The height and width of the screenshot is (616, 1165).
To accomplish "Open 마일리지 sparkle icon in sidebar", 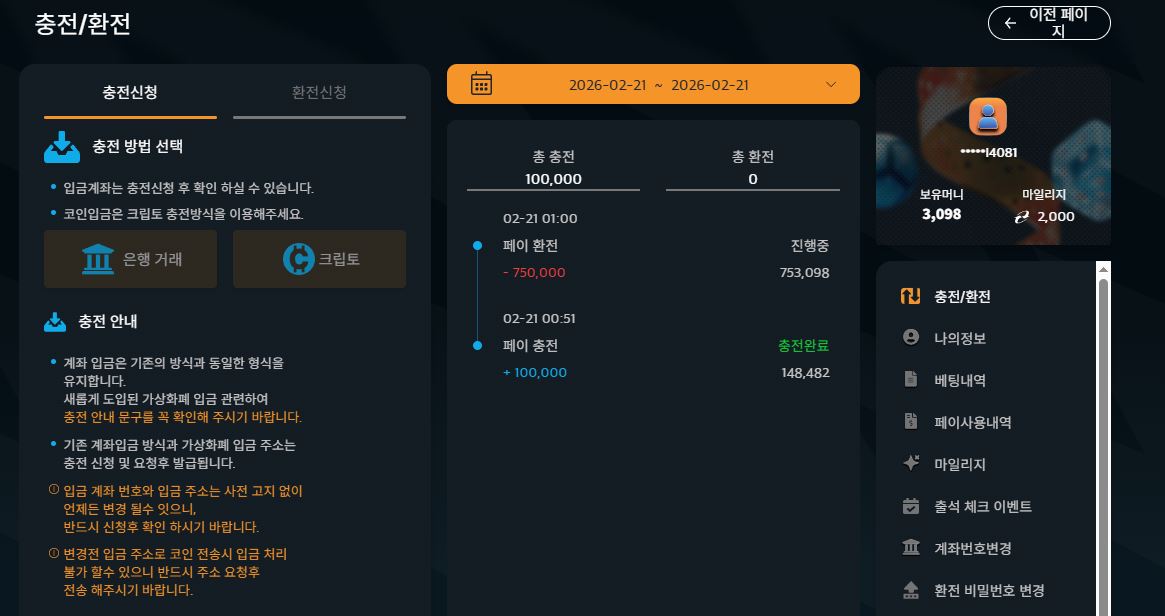I will pyautogui.click(x=910, y=463).
